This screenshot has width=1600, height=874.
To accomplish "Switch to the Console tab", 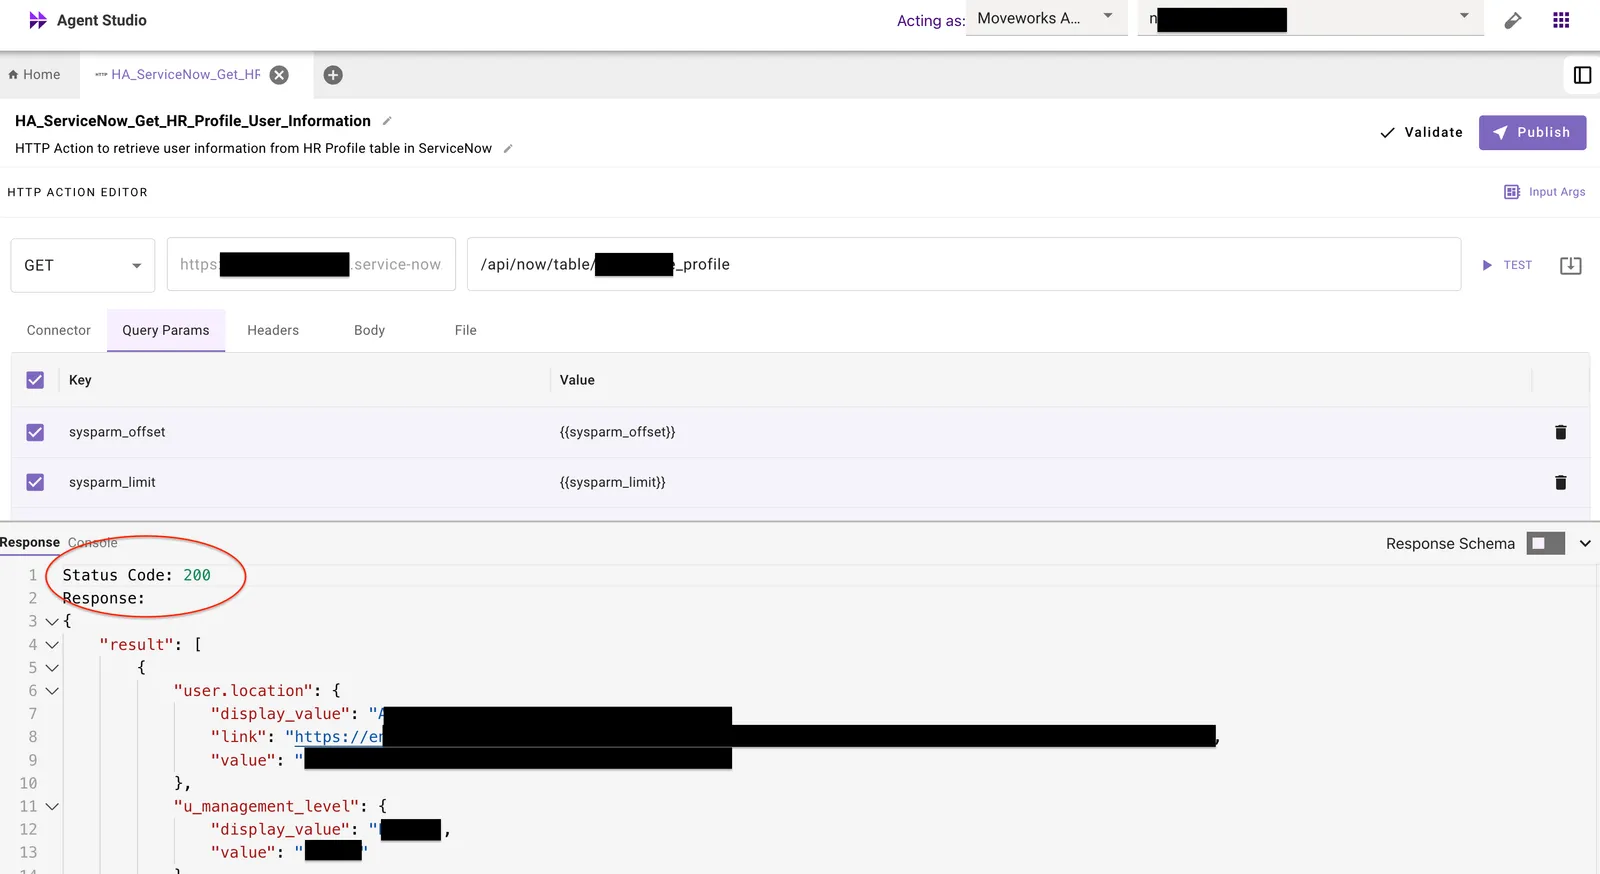I will coord(93,543).
